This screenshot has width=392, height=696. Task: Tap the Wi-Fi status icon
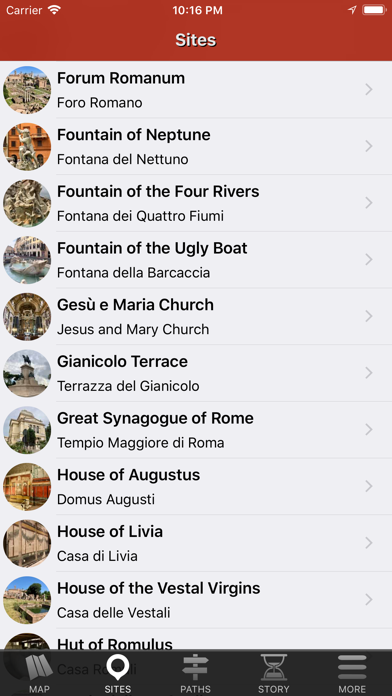pos(54,10)
